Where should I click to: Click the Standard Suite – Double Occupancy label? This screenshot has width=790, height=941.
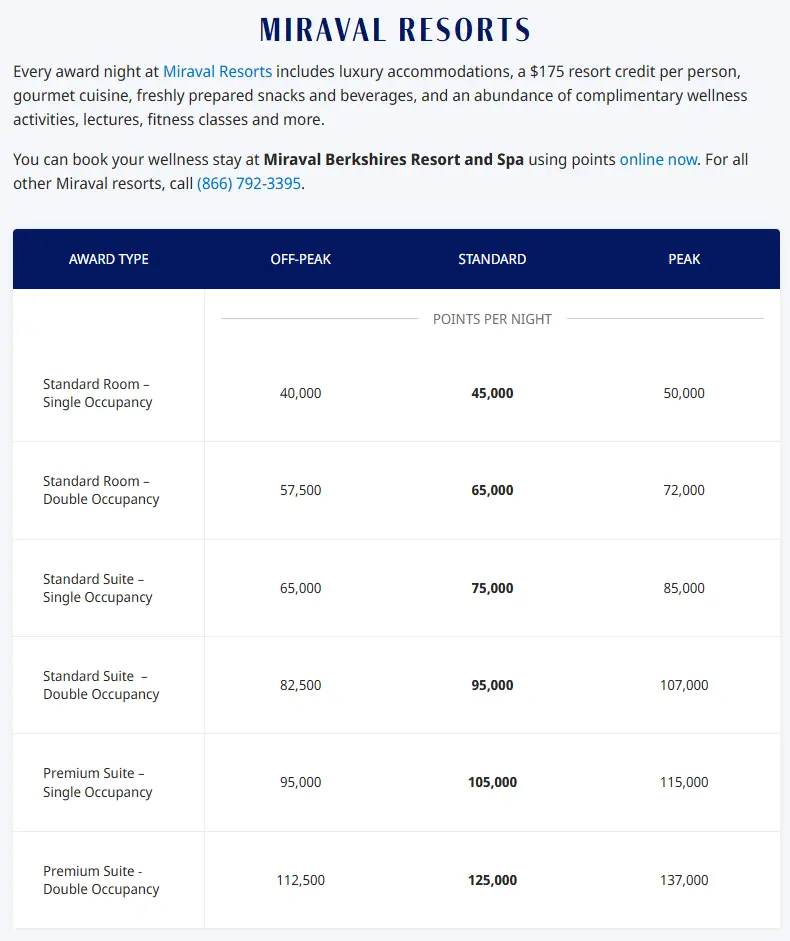[x=101, y=685]
